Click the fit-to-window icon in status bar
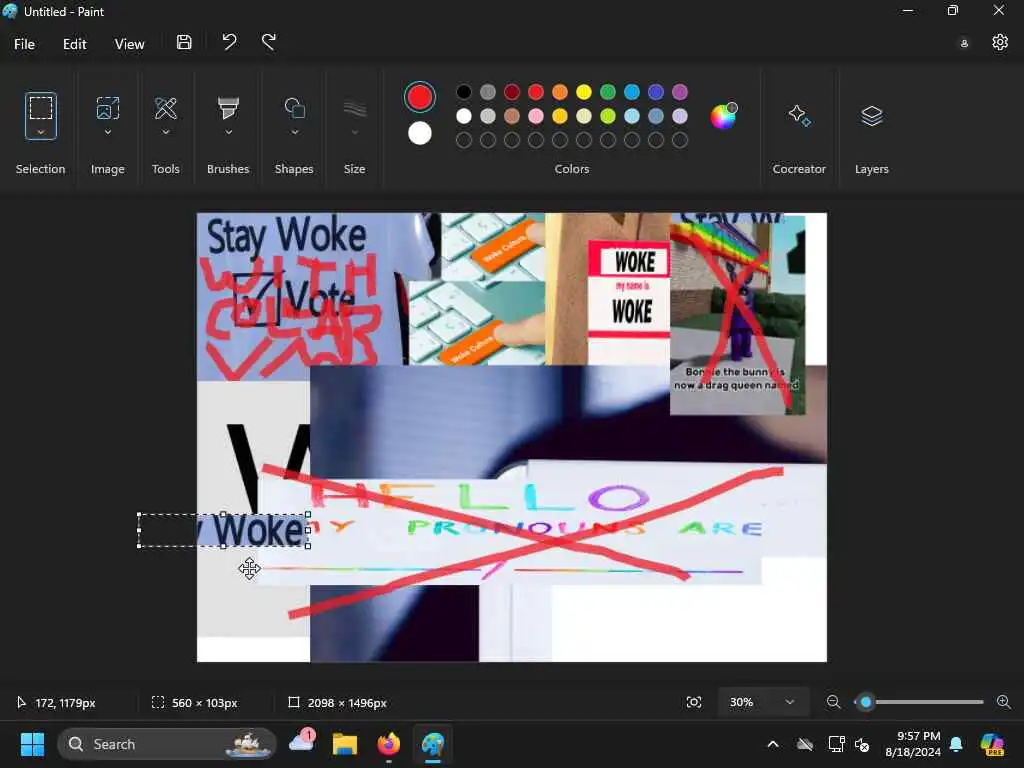Viewport: 1024px width, 768px height. [694, 702]
